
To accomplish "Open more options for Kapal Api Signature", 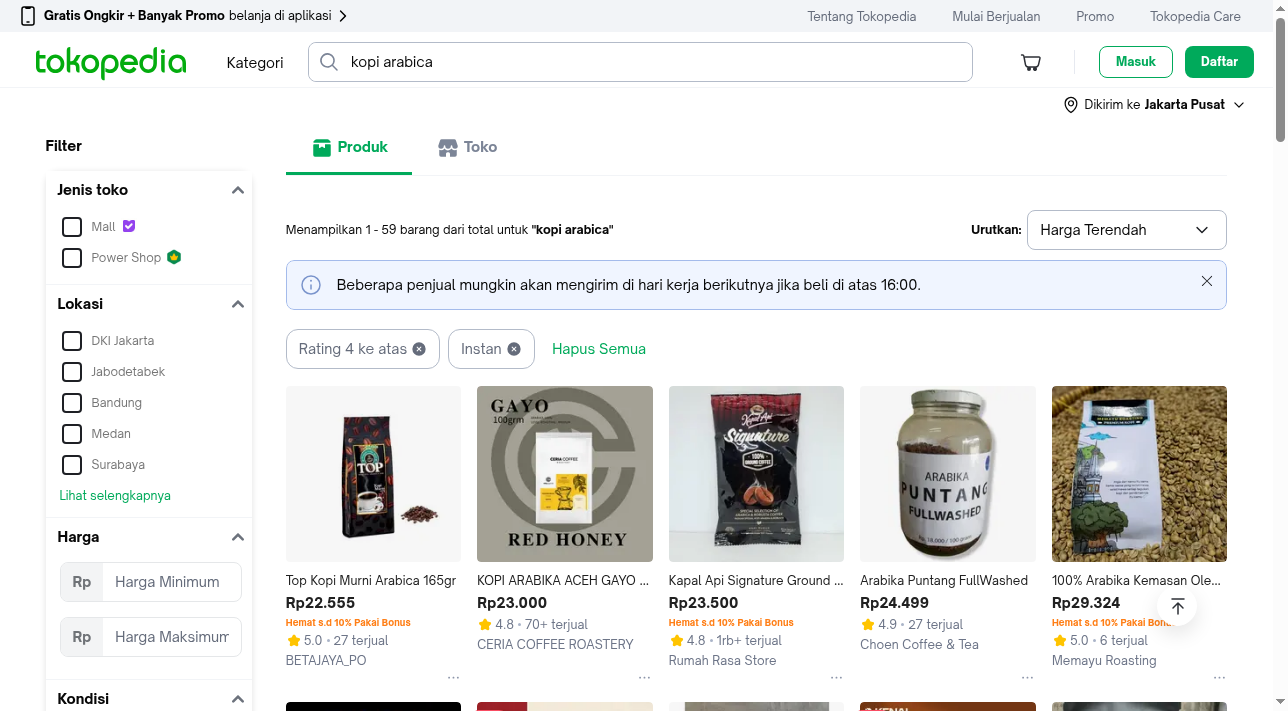I will pos(836,677).
